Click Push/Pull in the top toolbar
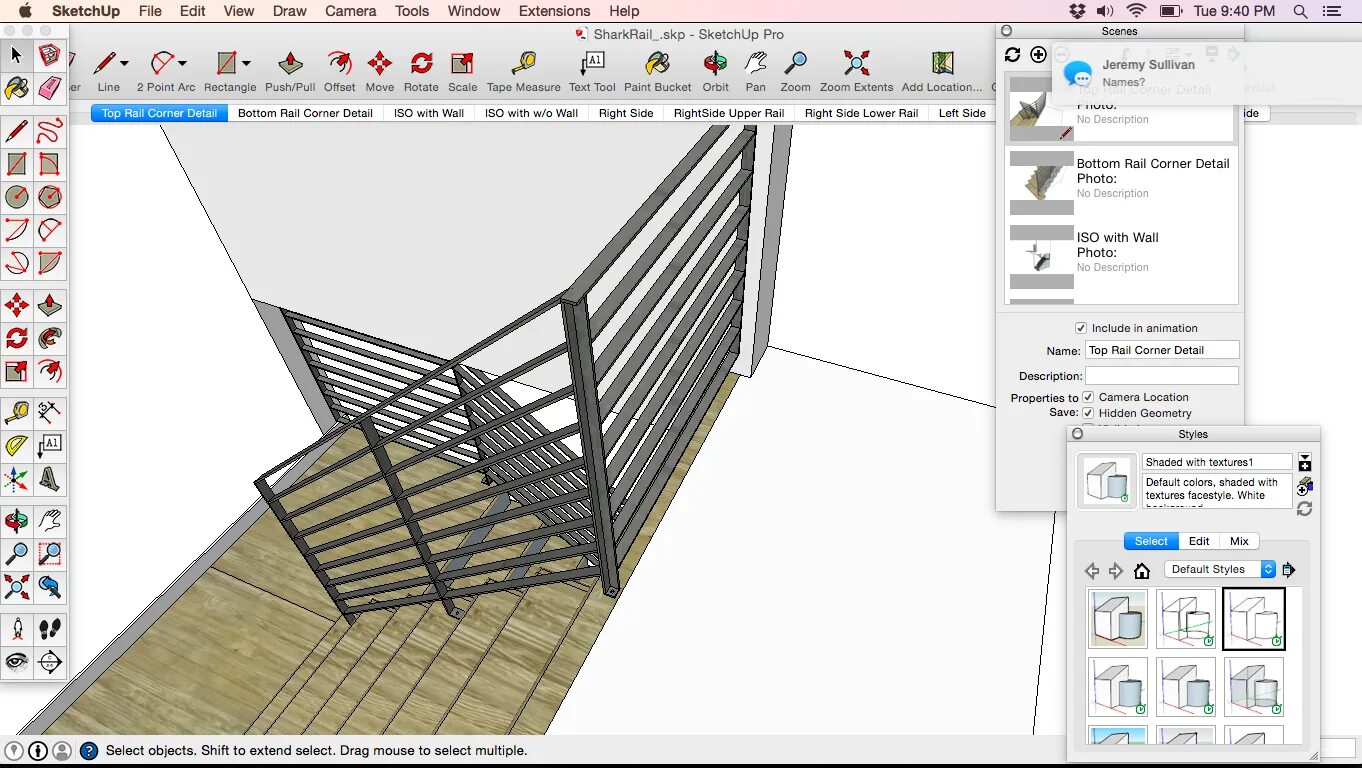 tap(290, 72)
